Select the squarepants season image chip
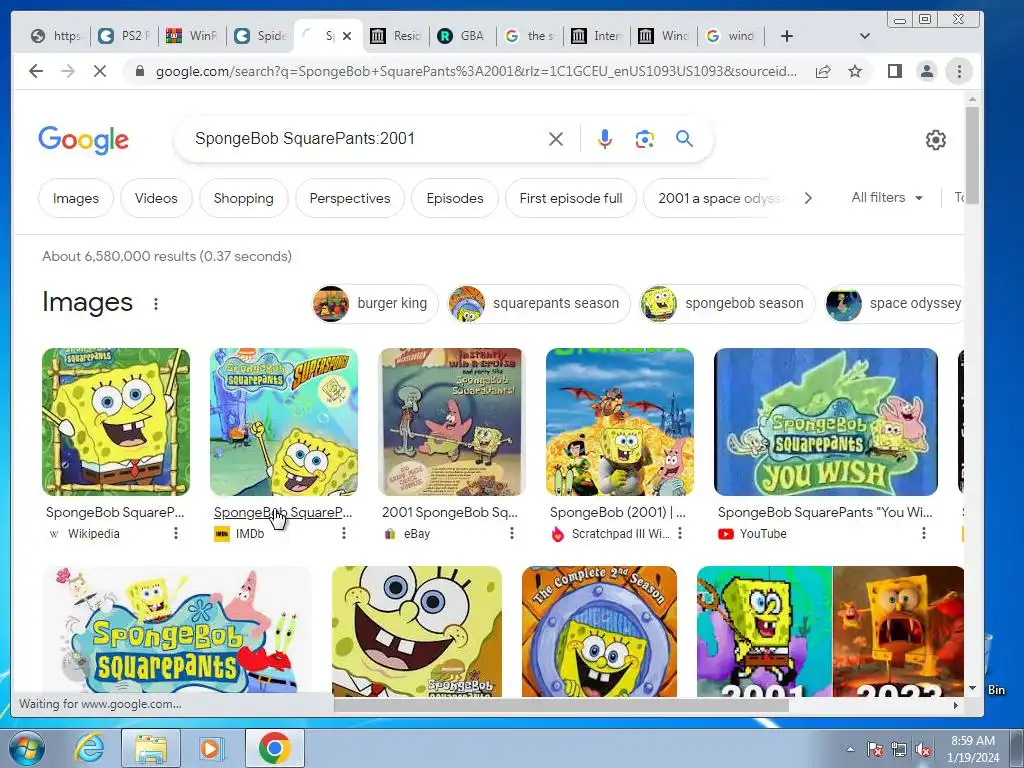 539,303
